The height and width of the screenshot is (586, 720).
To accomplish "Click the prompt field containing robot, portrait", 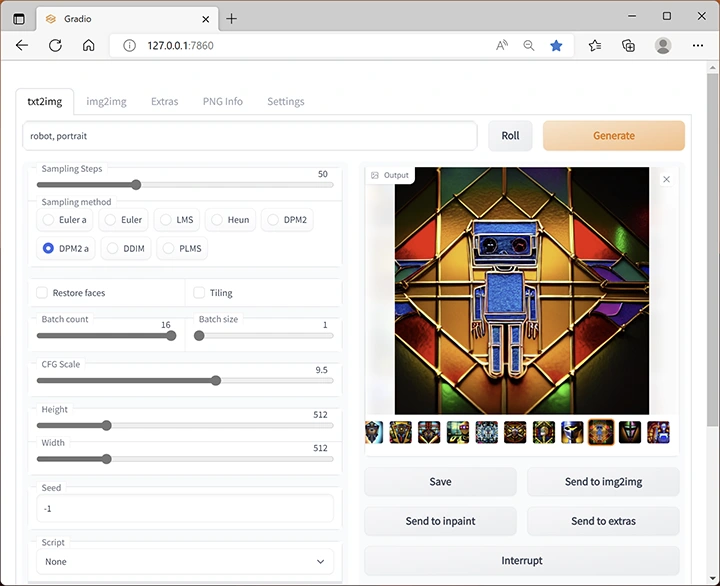I will pyautogui.click(x=250, y=136).
